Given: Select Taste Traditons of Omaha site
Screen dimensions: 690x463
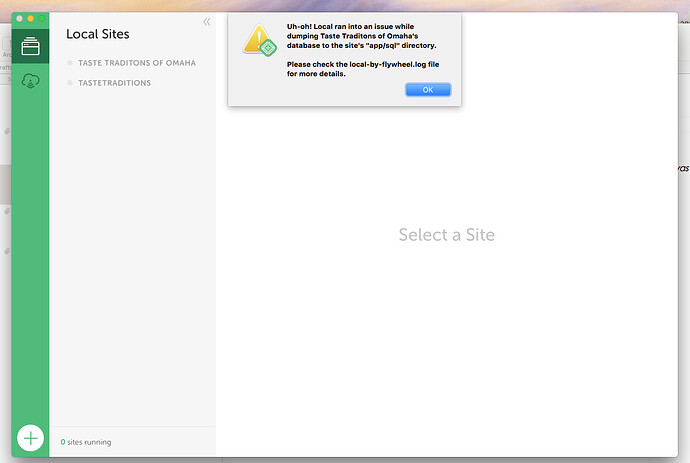Looking at the screenshot, I should click(x=137, y=63).
